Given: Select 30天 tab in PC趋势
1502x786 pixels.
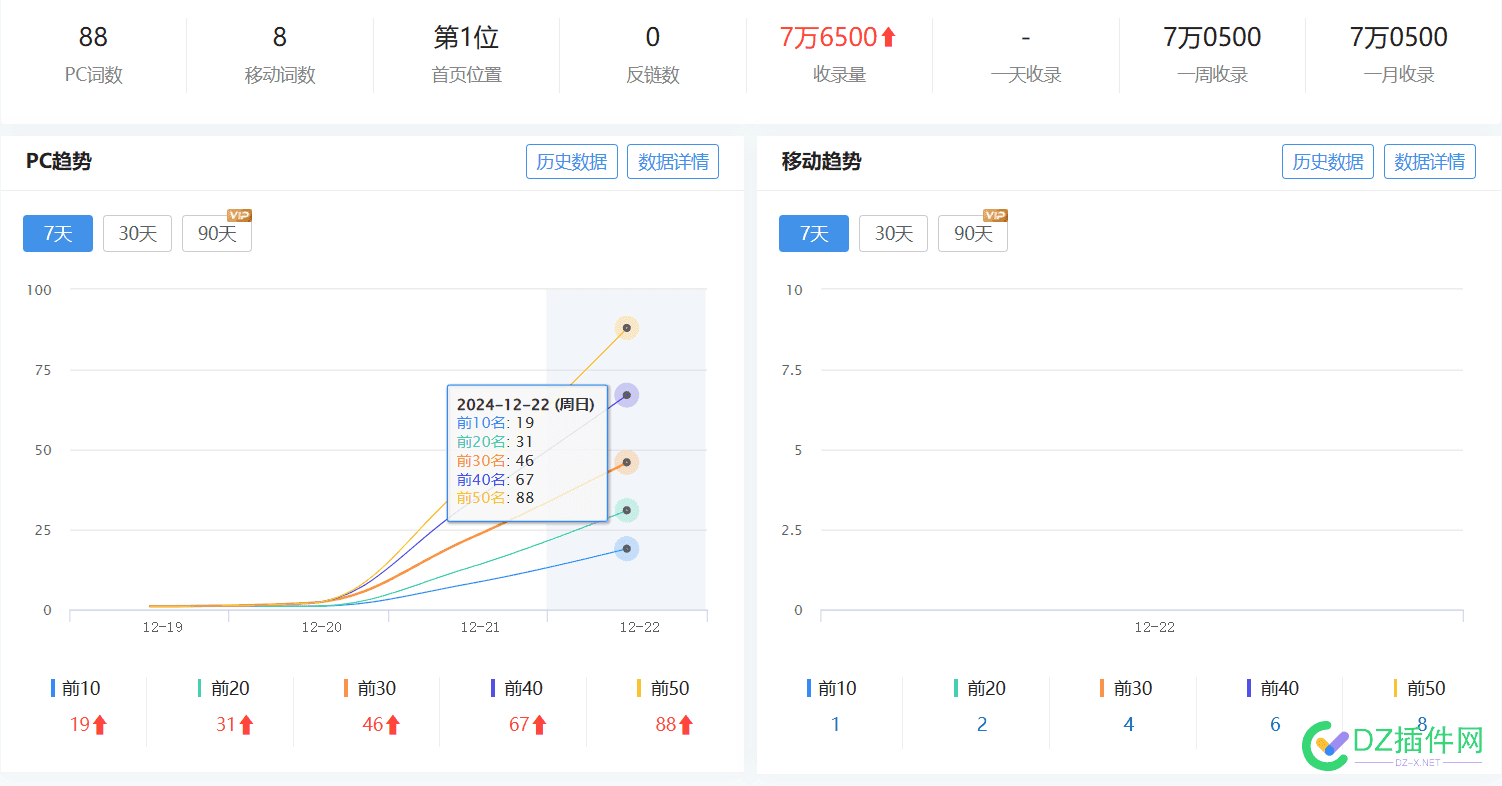Looking at the screenshot, I should click(138, 233).
